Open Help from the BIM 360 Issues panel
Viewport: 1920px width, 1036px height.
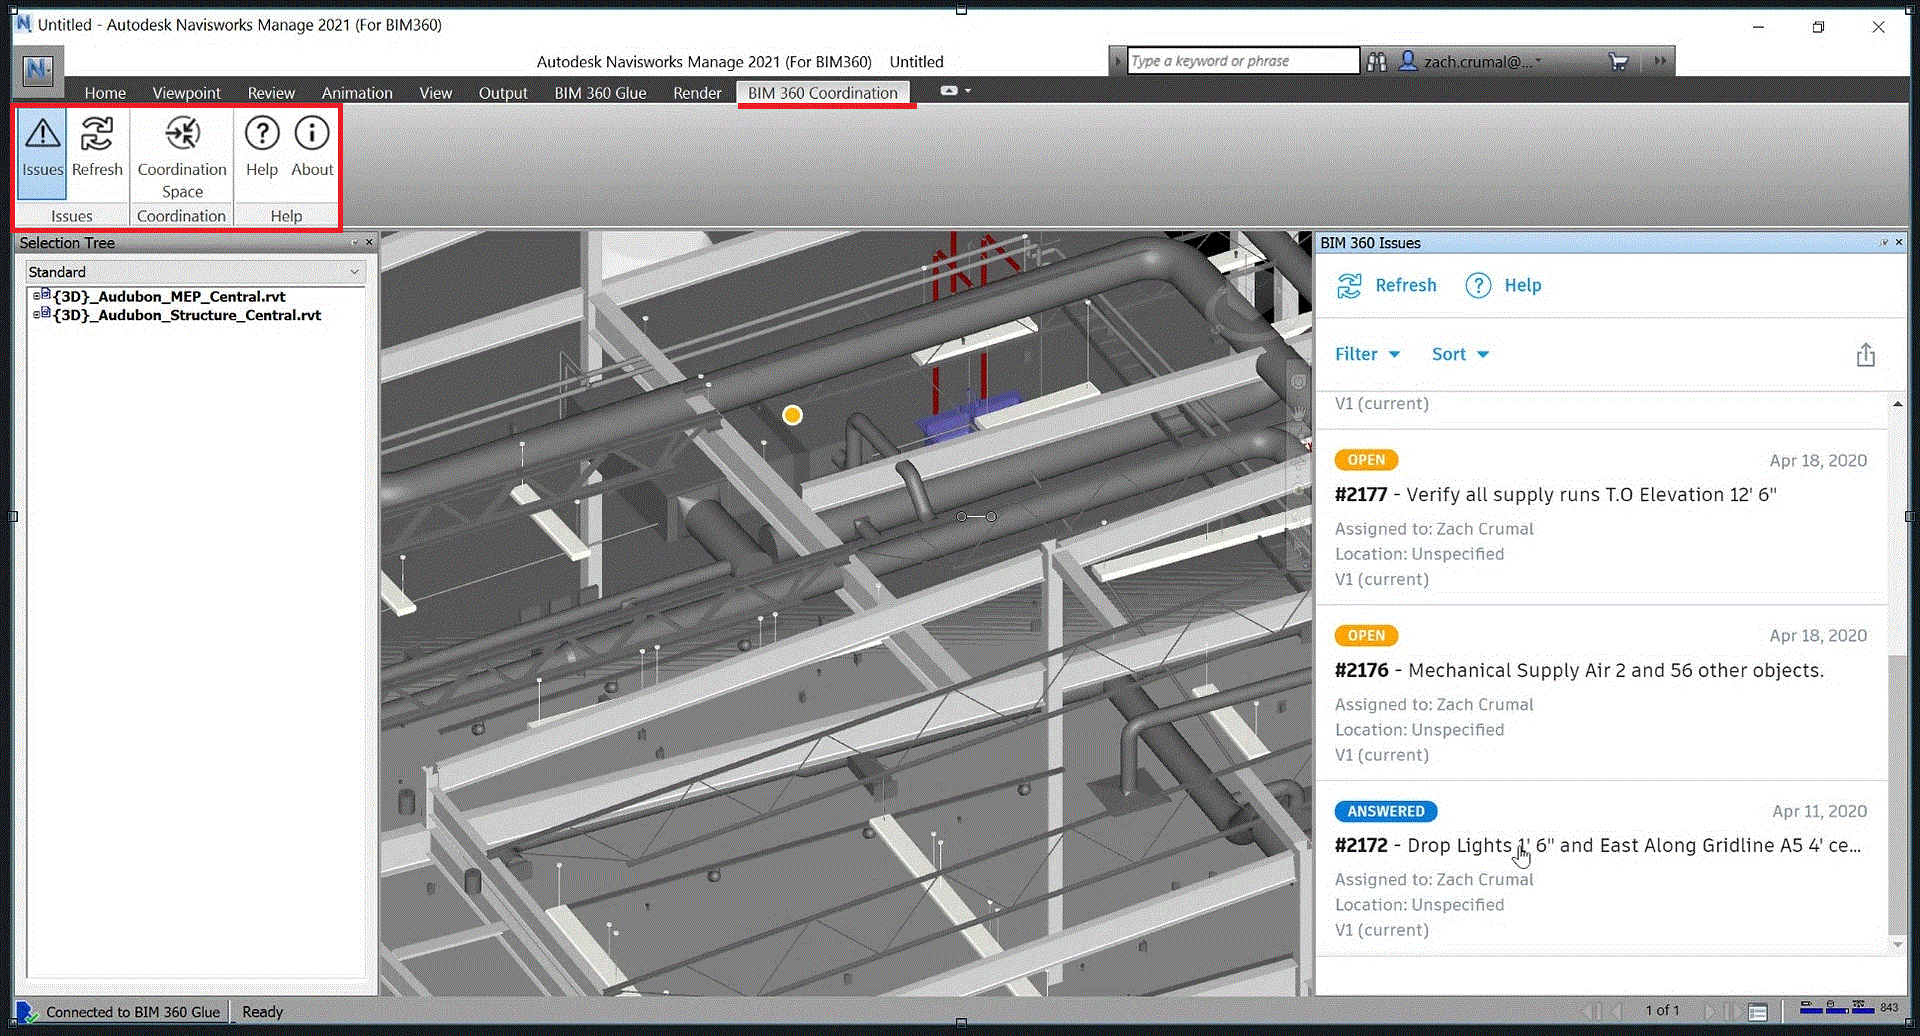pyautogui.click(x=1503, y=285)
